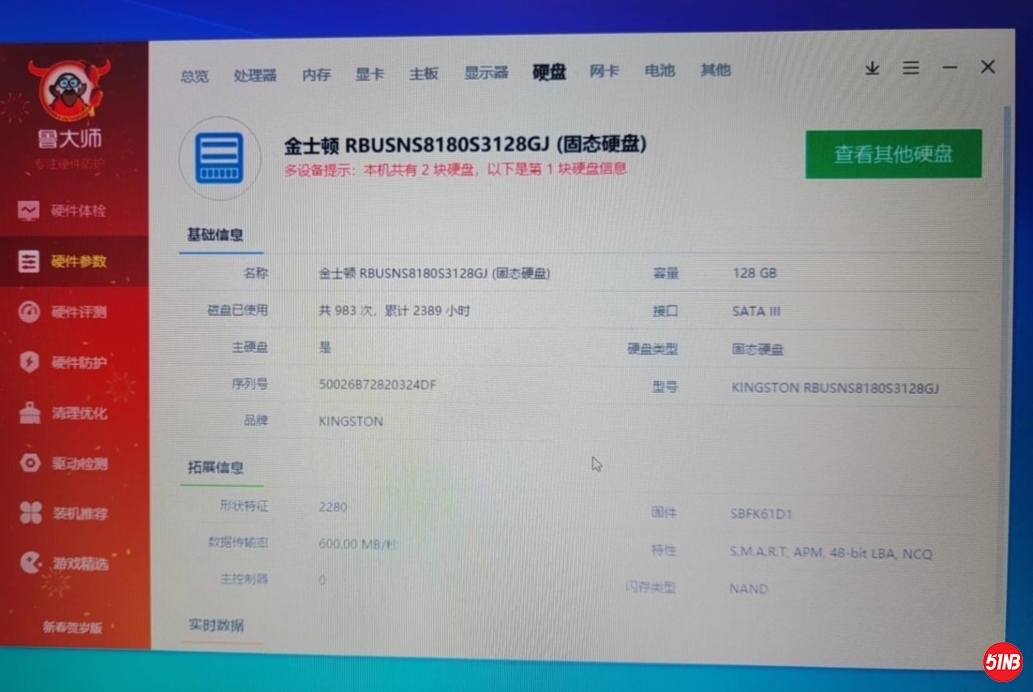Click the 硬件体检 icon in sidebar

pyautogui.click(x=29, y=211)
